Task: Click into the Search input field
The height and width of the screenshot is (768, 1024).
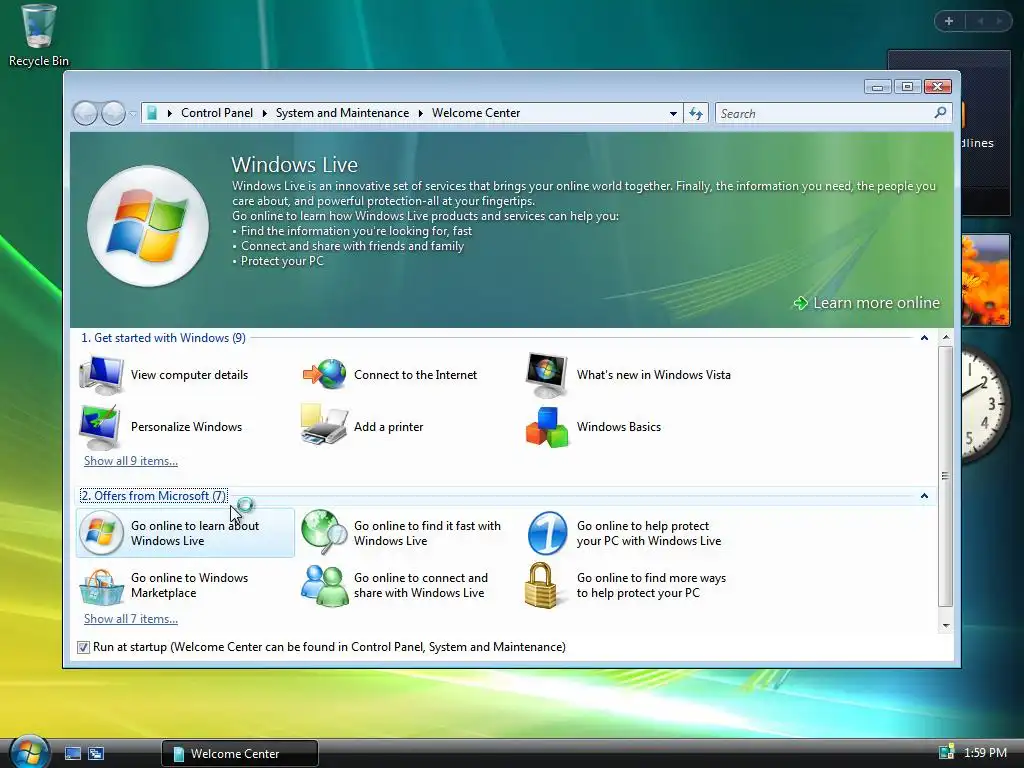Action: pyautogui.click(x=825, y=114)
